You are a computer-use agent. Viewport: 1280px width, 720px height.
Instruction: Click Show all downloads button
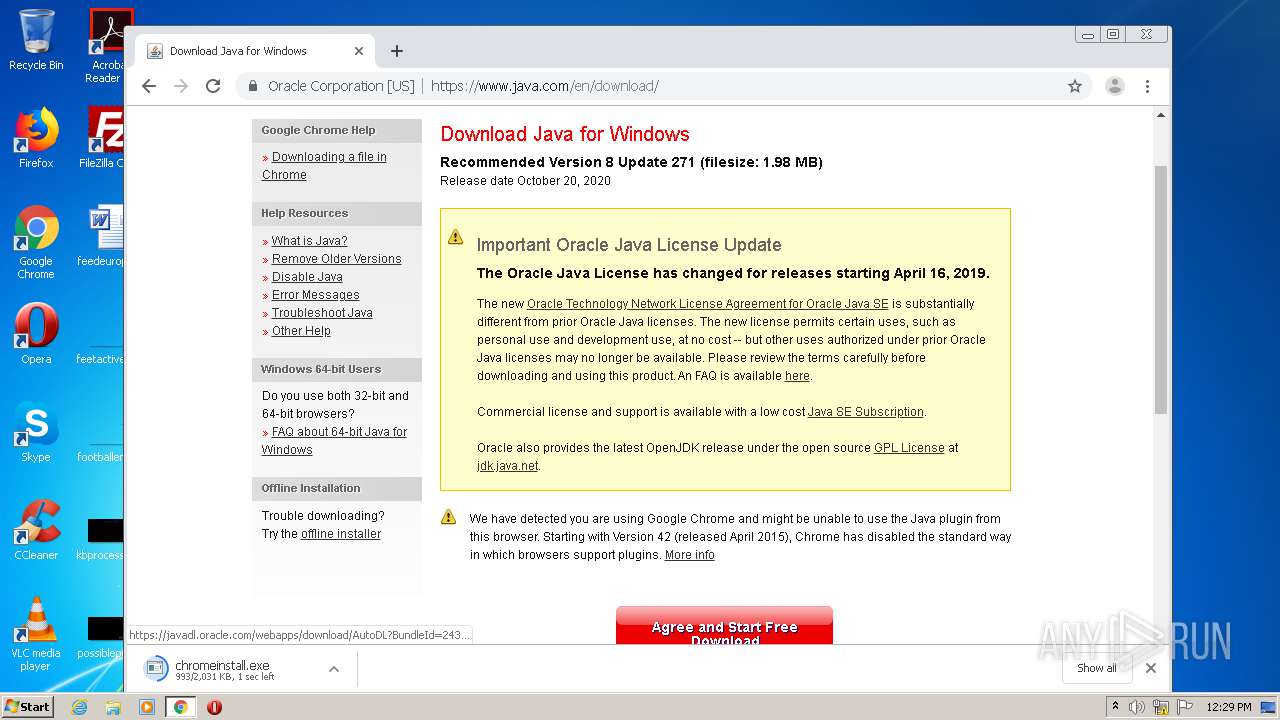[1096, 668]
